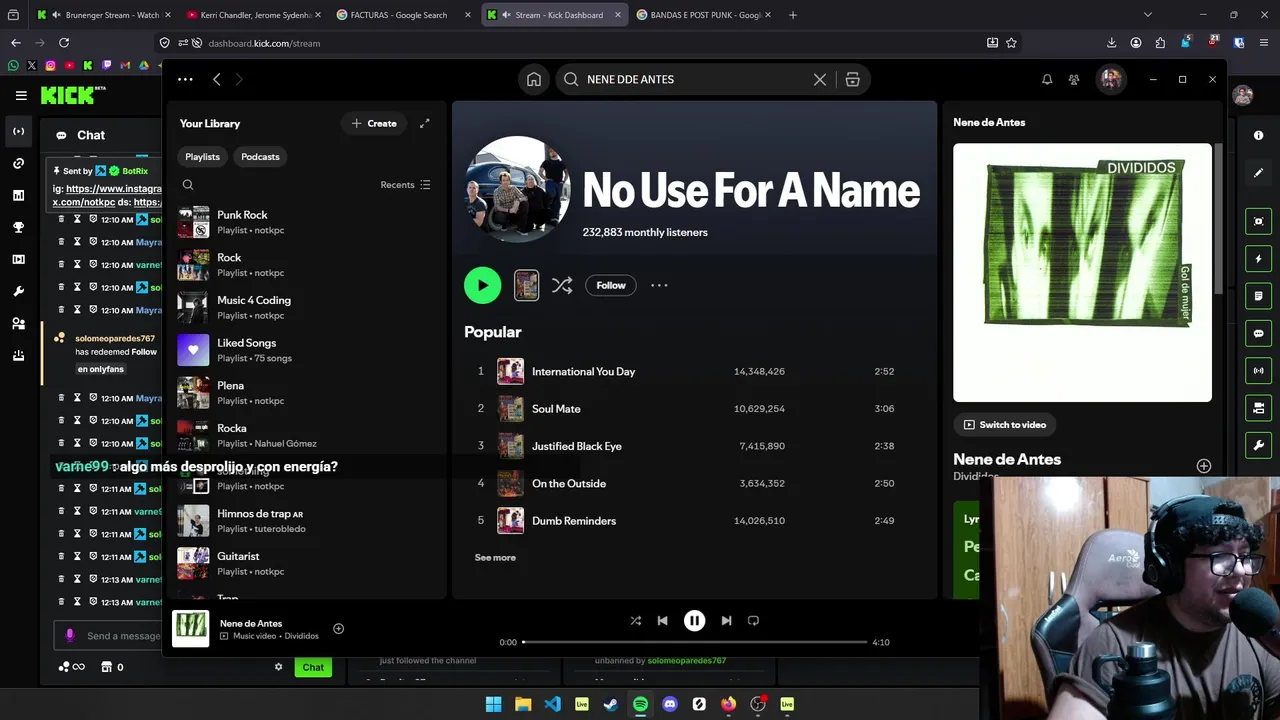Open Plena playlist

click(306, 393)
